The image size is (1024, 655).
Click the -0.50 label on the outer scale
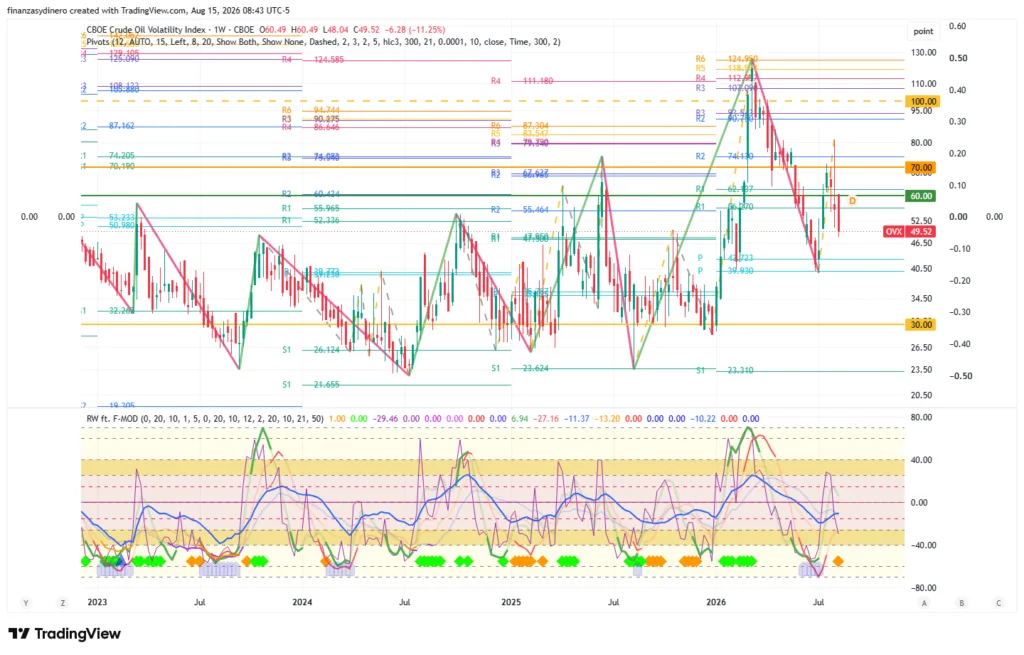(960, 376)
